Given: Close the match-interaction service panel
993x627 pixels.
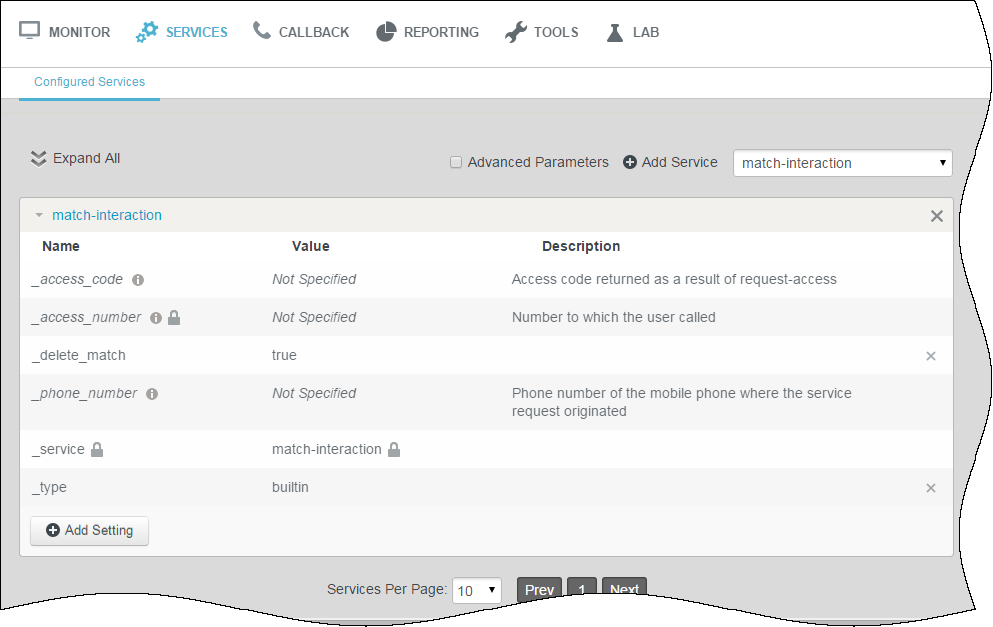Looking at the screenshot, I should [x=937, y=216].
